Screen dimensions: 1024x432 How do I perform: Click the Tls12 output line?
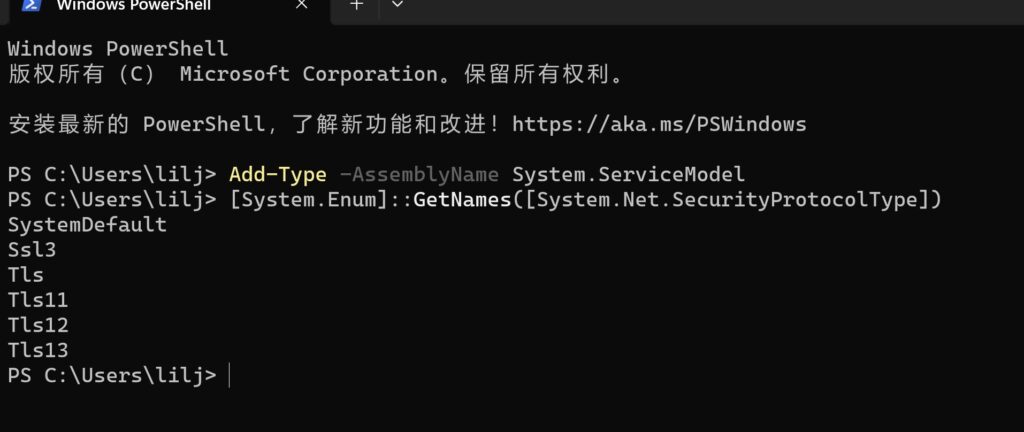click(x=38, y=325)
